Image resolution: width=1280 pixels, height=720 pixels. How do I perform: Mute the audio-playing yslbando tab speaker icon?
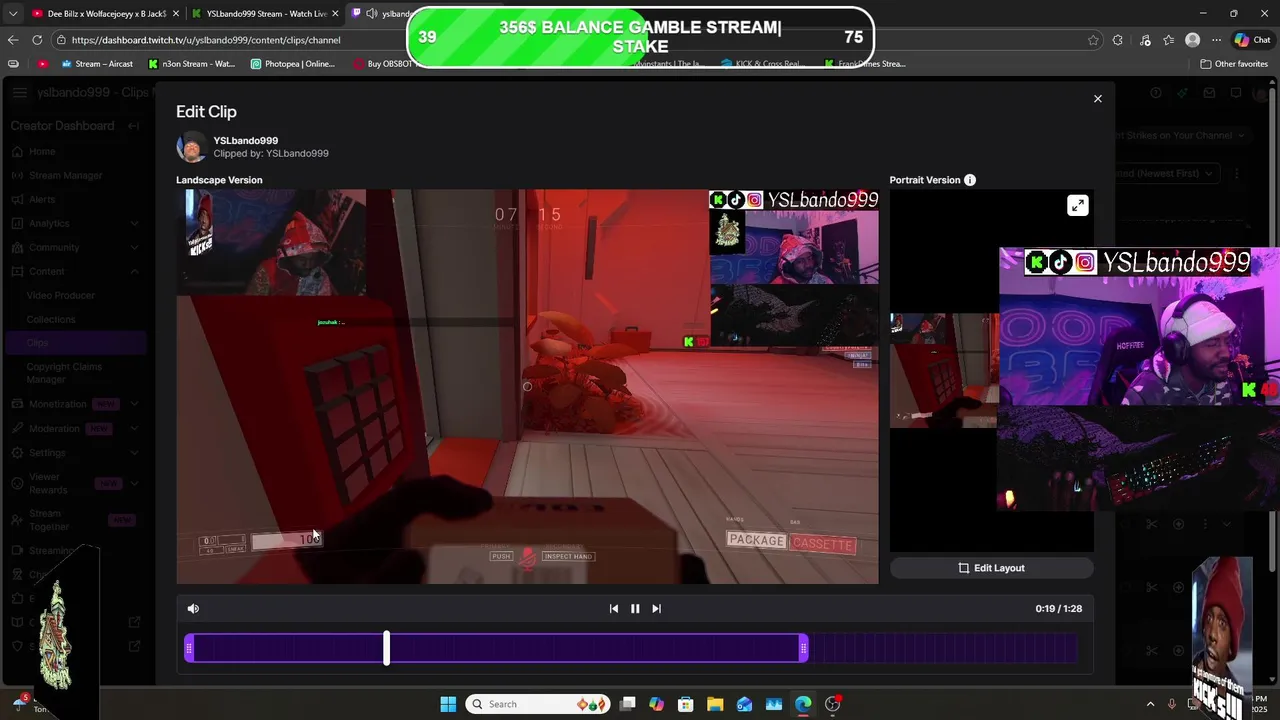(372, 13)
